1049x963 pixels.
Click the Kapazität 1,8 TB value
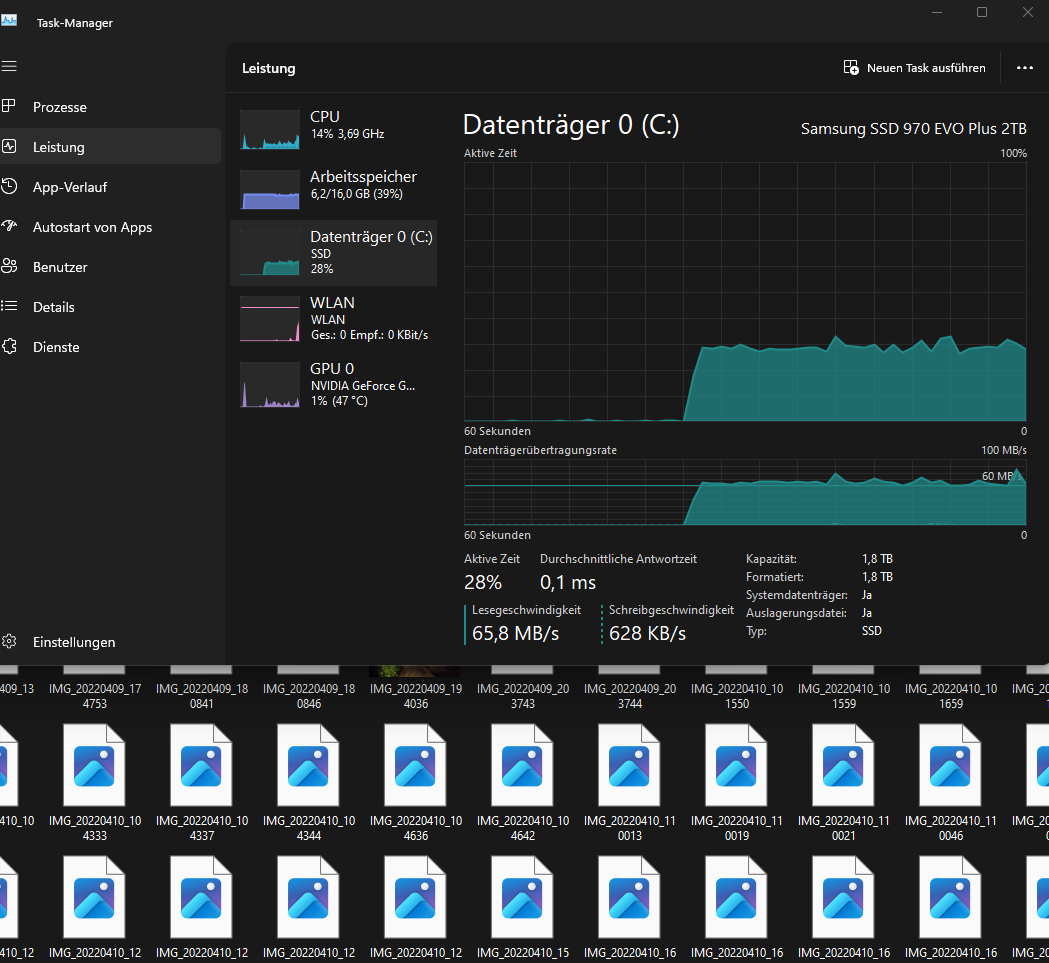click(877, 559)
